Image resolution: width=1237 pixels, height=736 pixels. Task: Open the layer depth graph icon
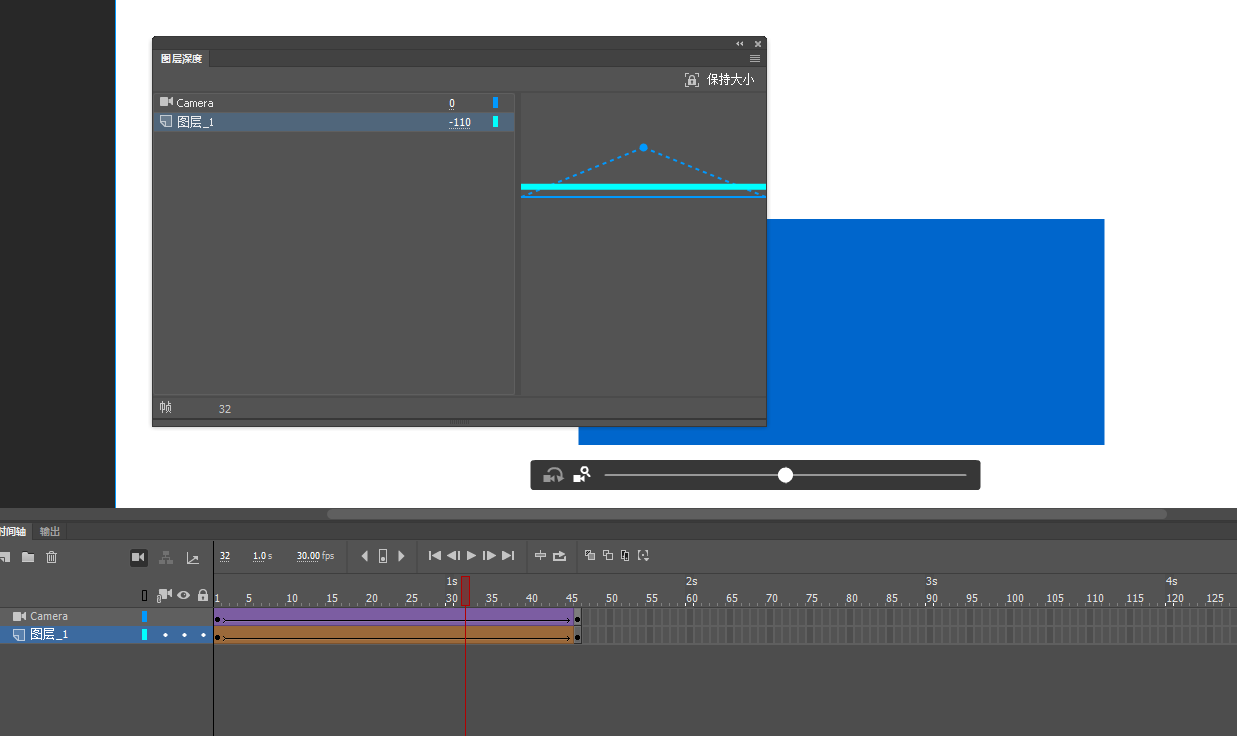(193, 558)
